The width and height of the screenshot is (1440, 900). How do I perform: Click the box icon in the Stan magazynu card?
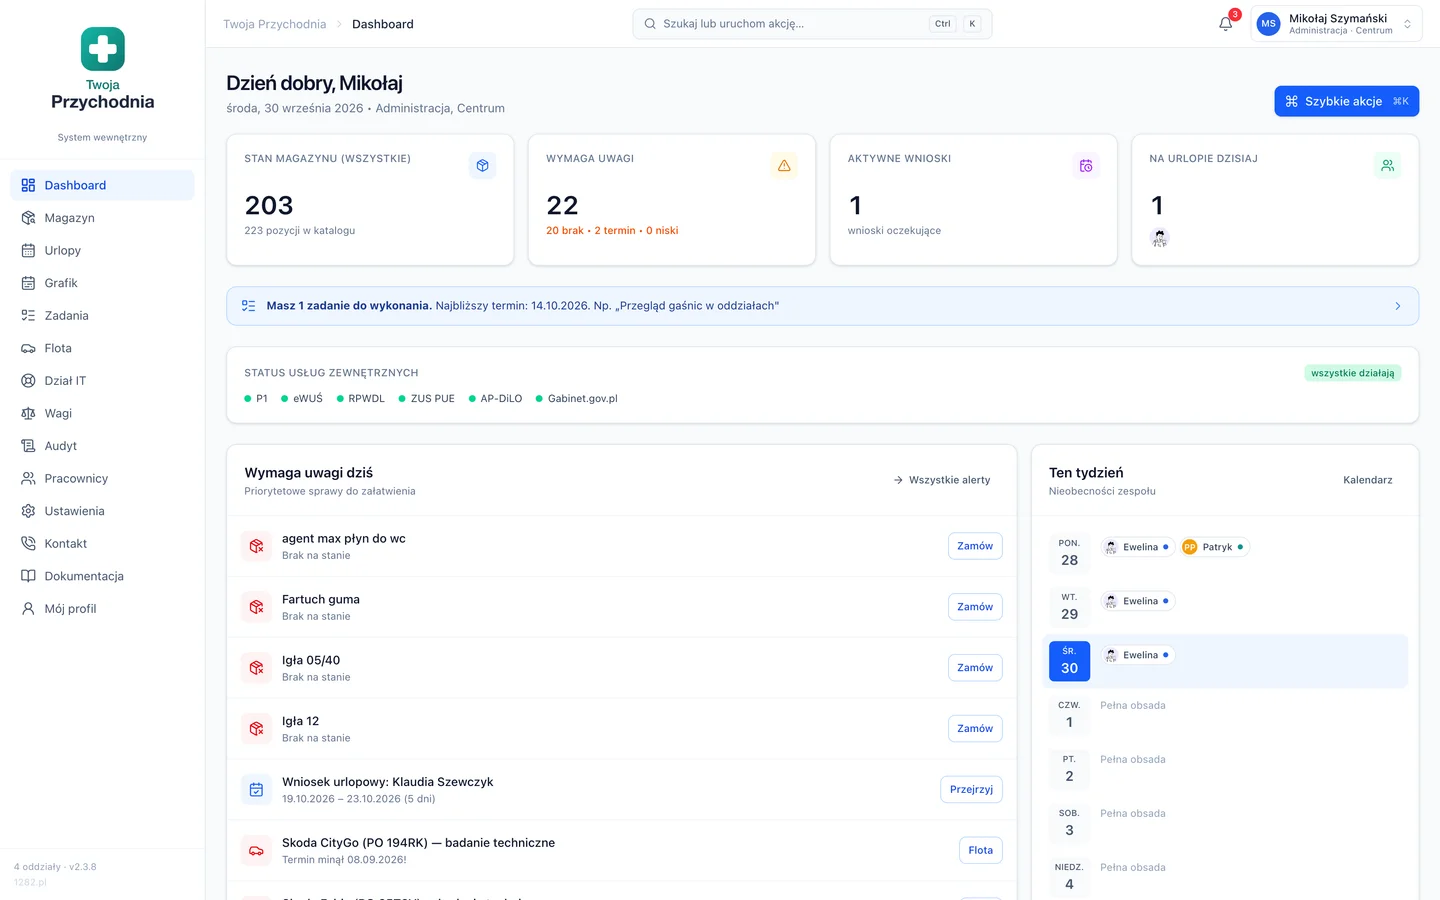483,166
